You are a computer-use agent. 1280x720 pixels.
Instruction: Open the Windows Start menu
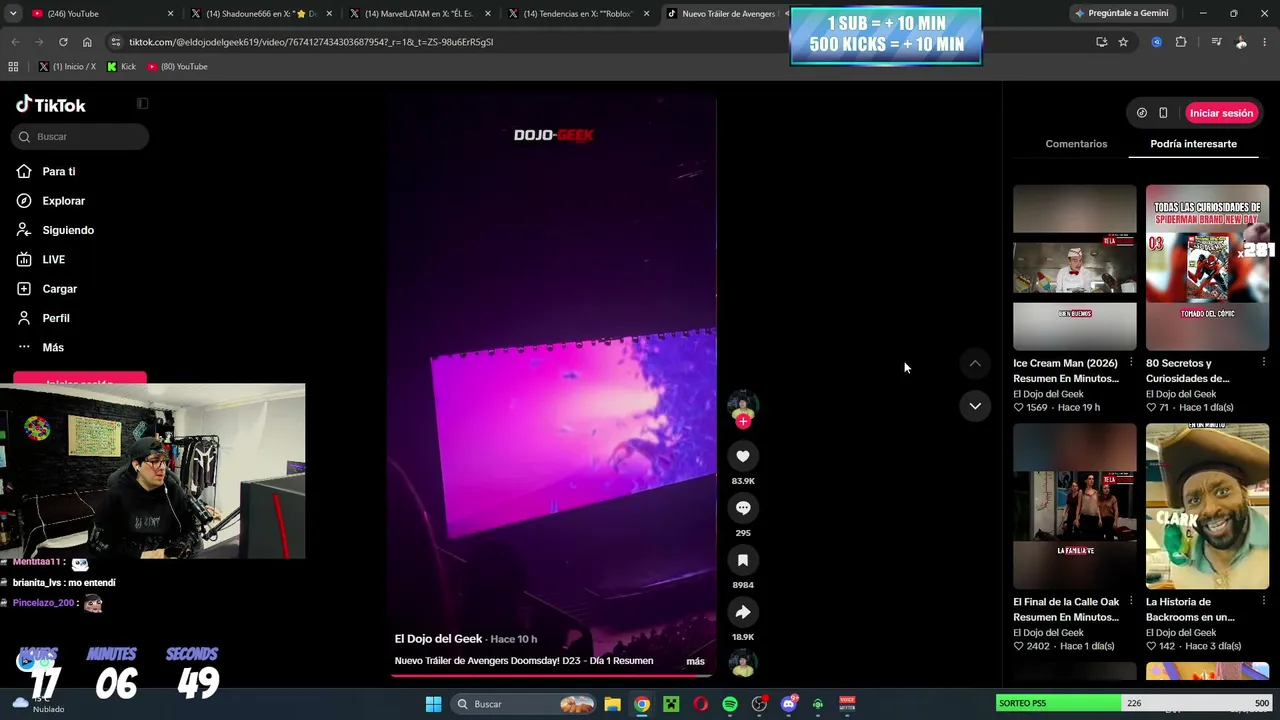click(433, 704)
